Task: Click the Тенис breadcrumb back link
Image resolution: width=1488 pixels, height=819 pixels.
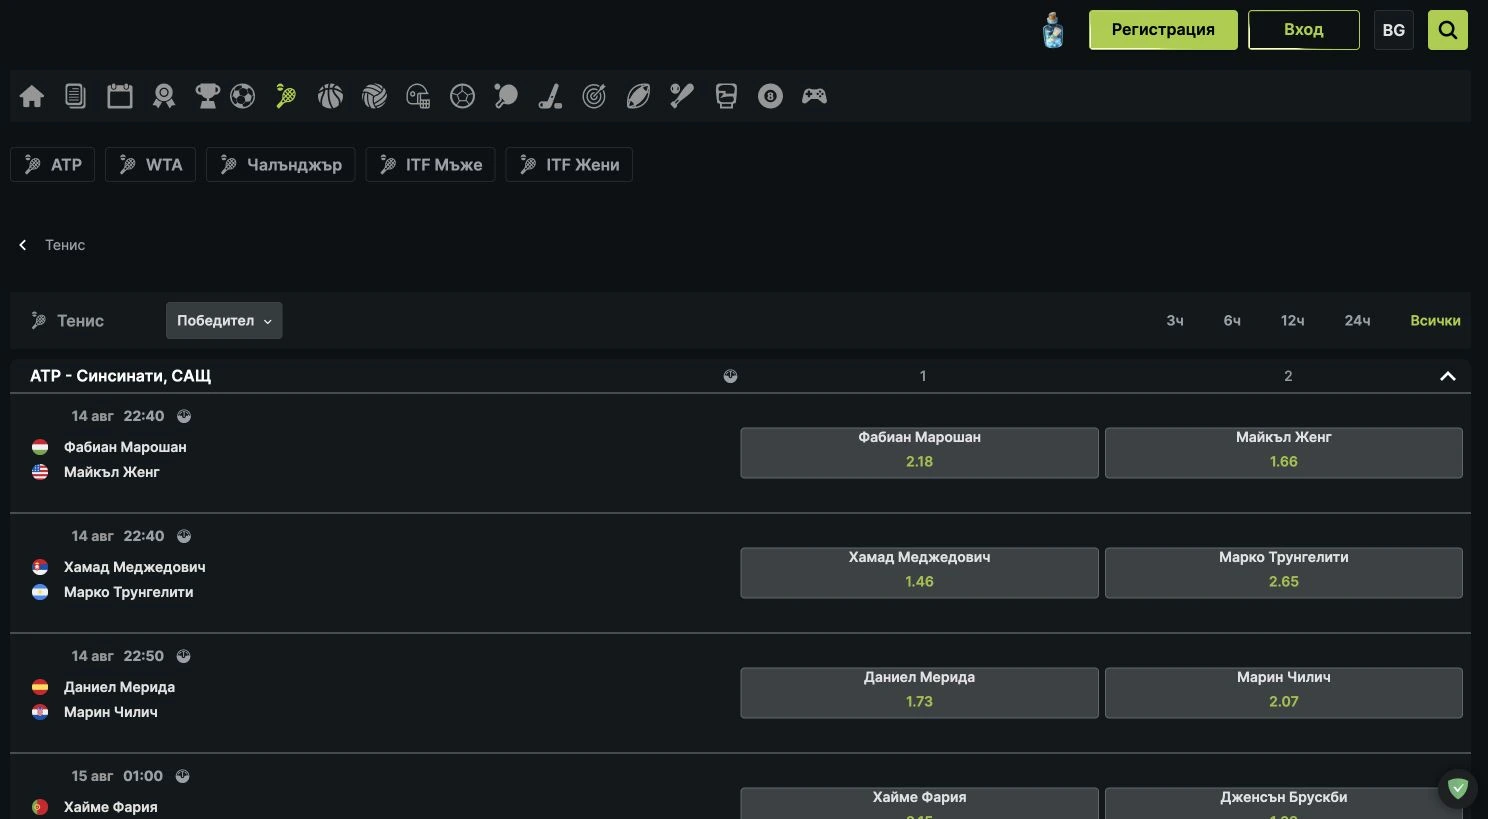Action: tap(65, 245)
